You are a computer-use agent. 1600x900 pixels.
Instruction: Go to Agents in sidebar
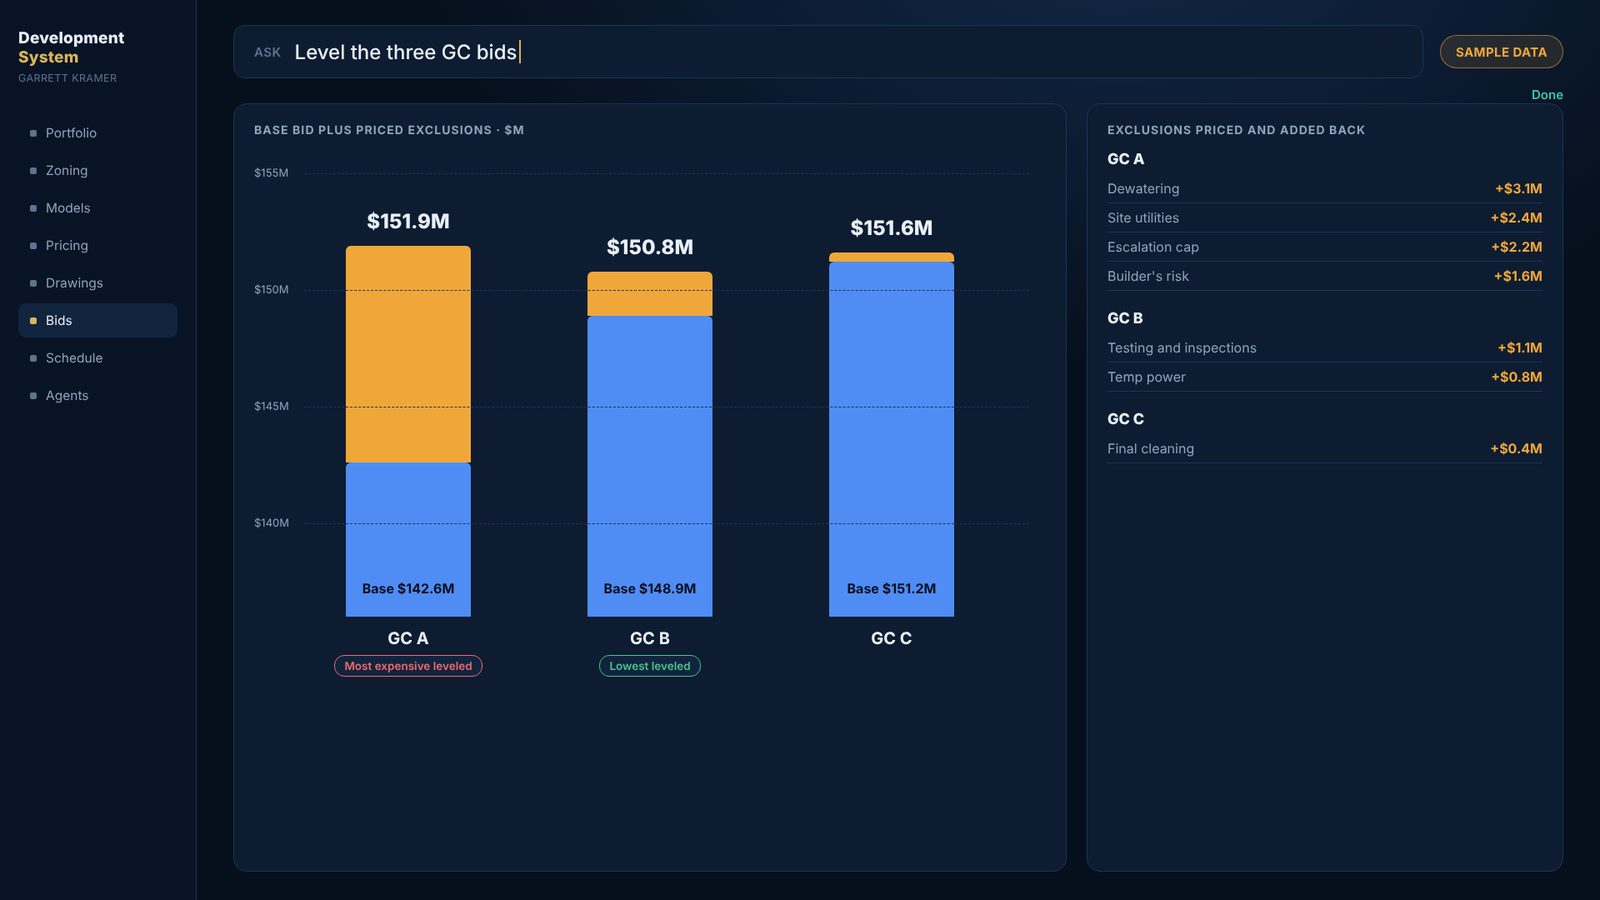tap(97, 396)
